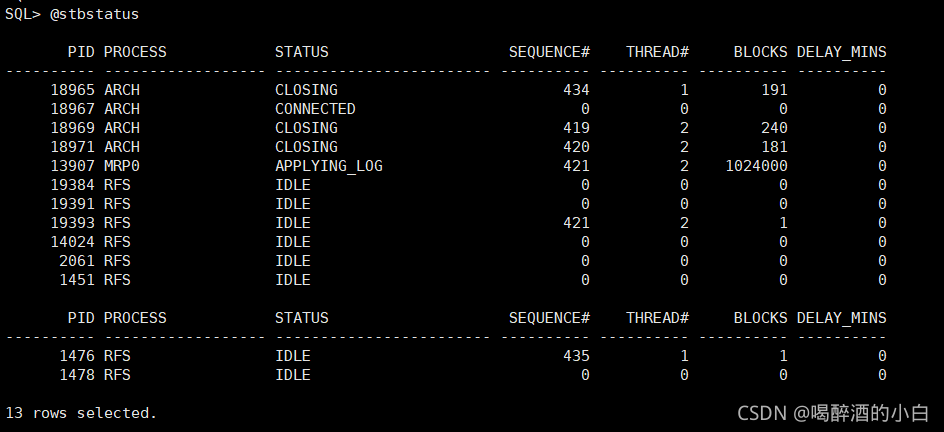Click sequence 421 in the MRP0 row
This screenshot has height=432, width=944.
tap(576, 166)
